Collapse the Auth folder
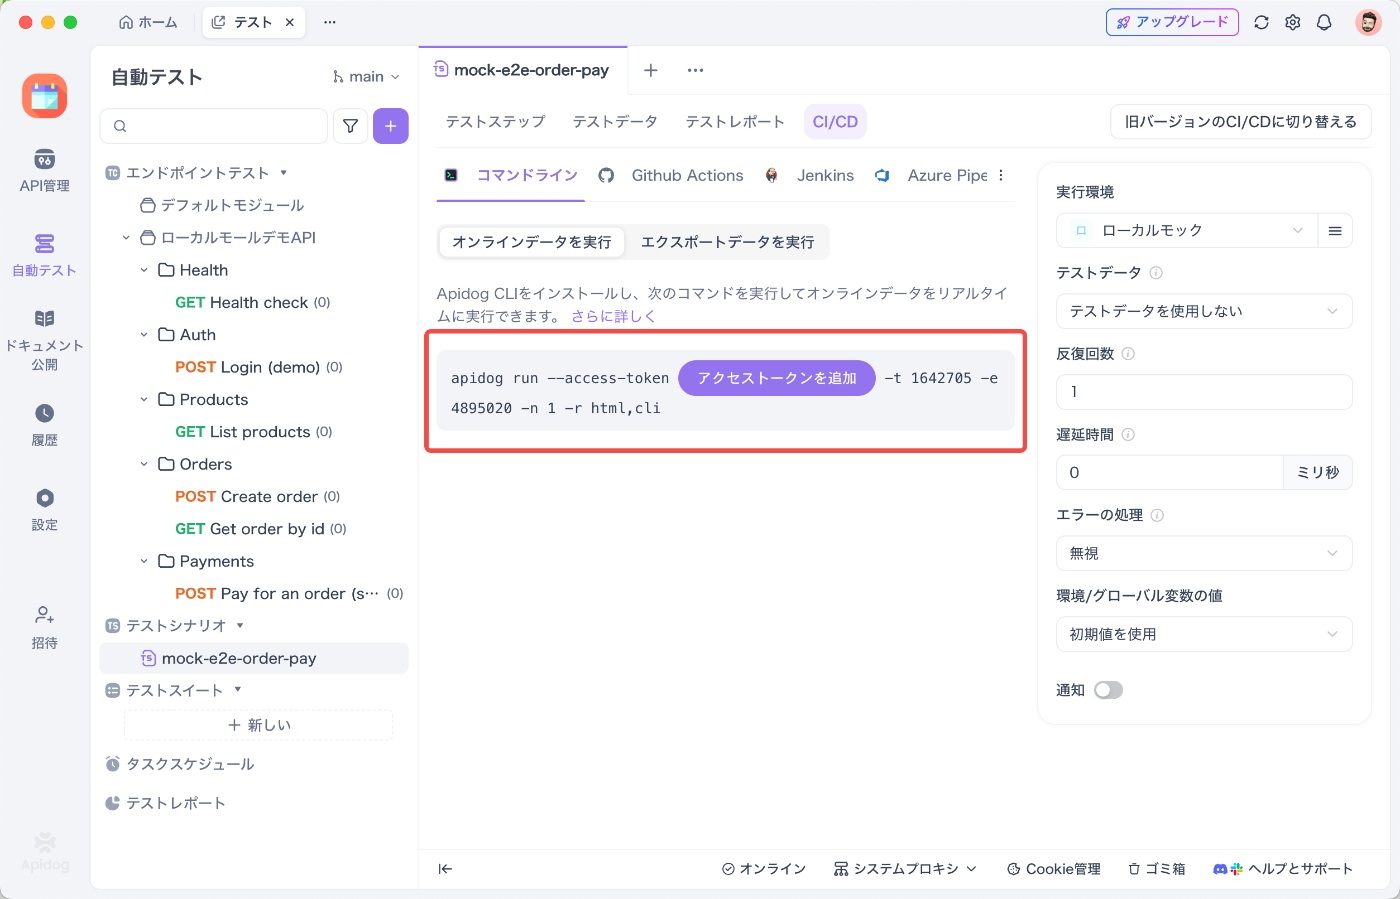Image resolution: width=1400 pixels, height=899 pixels. click(144, 335)
